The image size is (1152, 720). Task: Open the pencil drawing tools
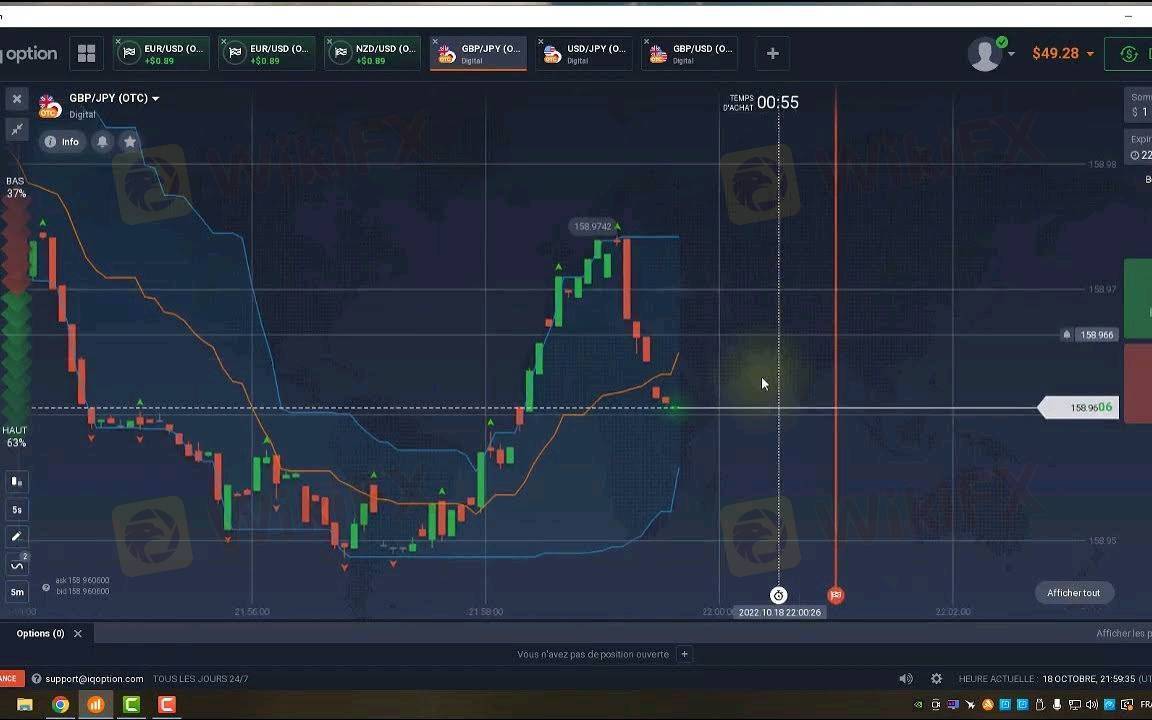[17, 536]
